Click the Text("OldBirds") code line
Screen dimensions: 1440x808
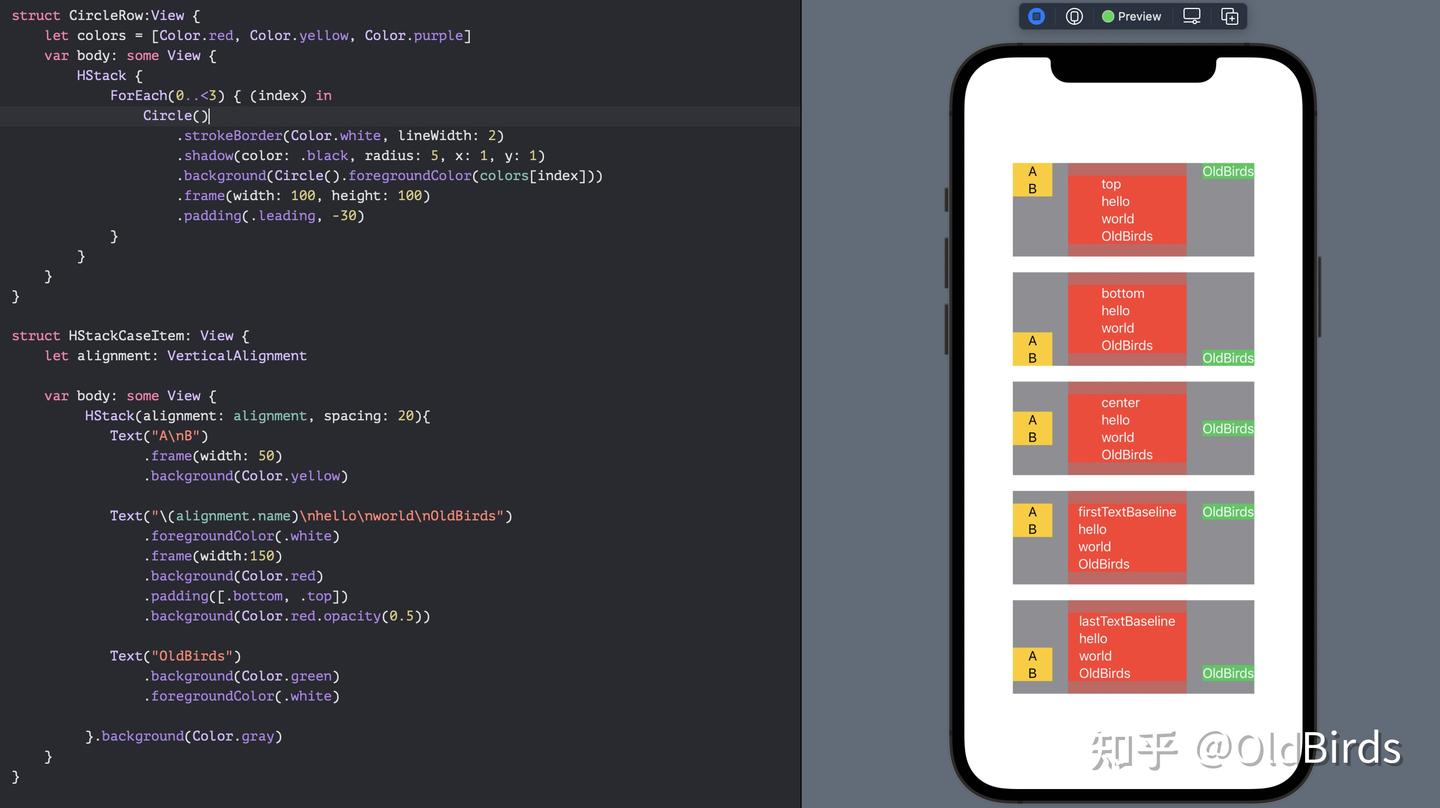tap(176, 655)
